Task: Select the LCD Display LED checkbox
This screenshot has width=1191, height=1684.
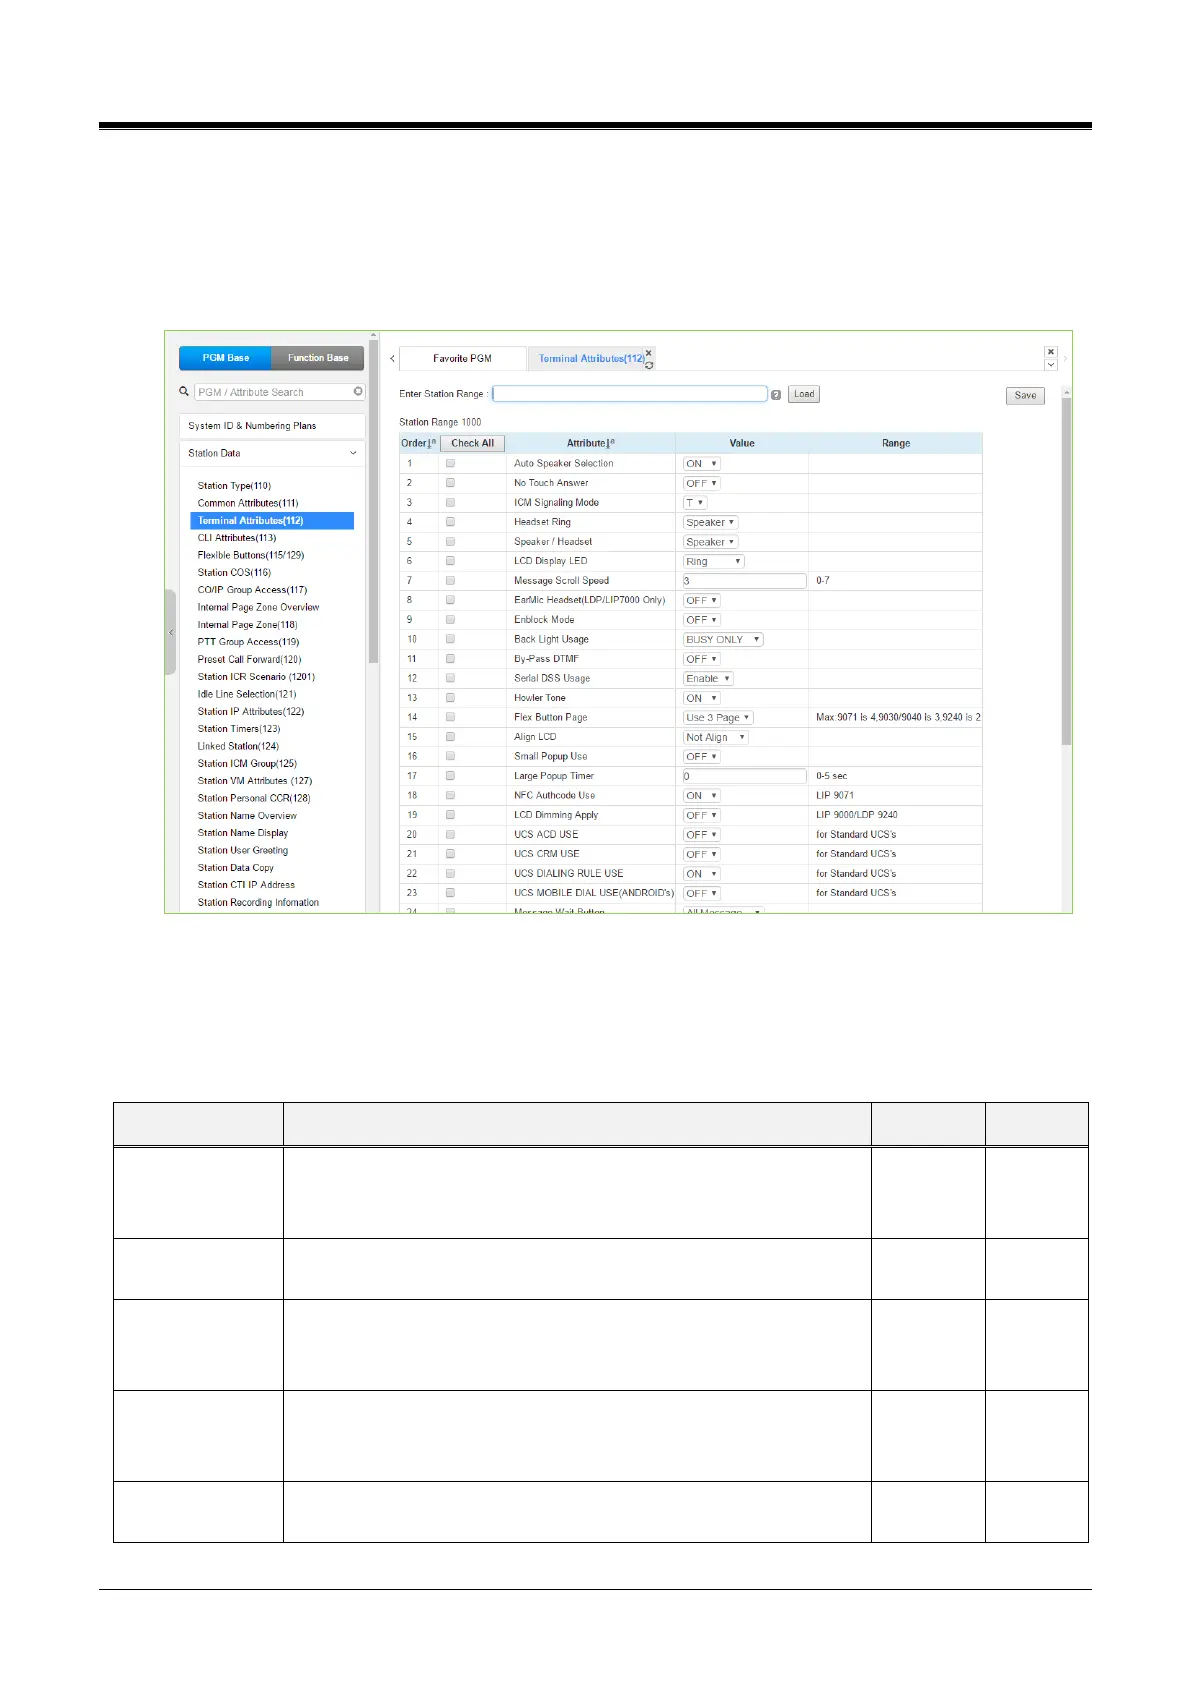Action: point(450,561)
